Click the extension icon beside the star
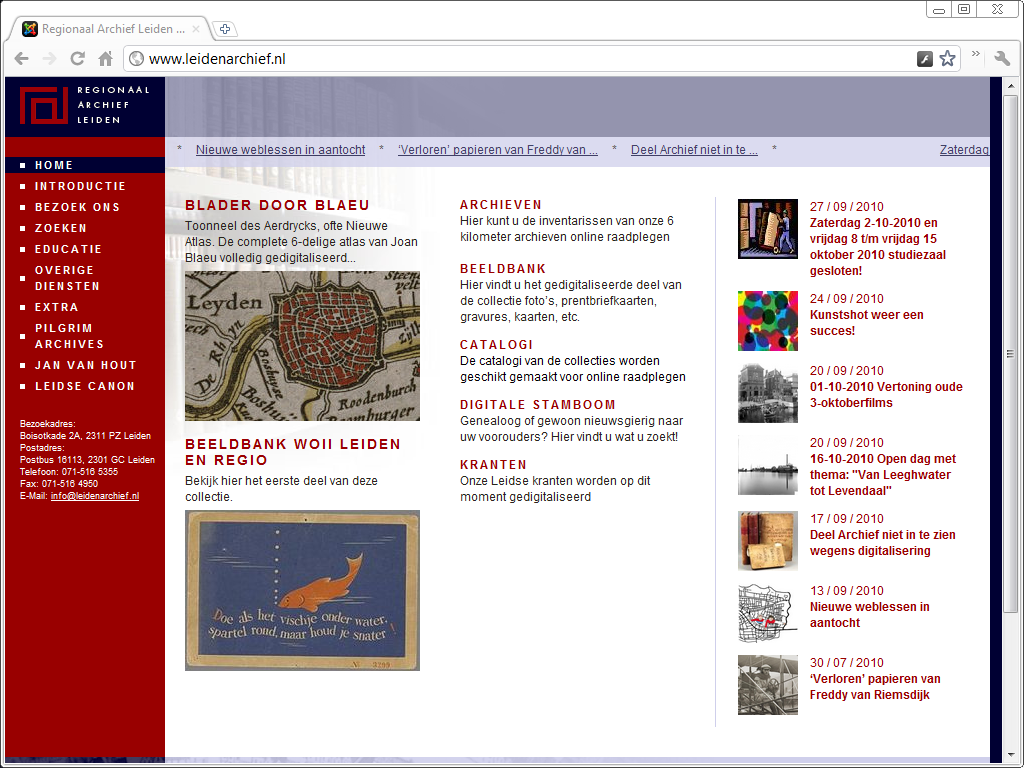This screenshot has height=768, width=1024. point(925,59)
